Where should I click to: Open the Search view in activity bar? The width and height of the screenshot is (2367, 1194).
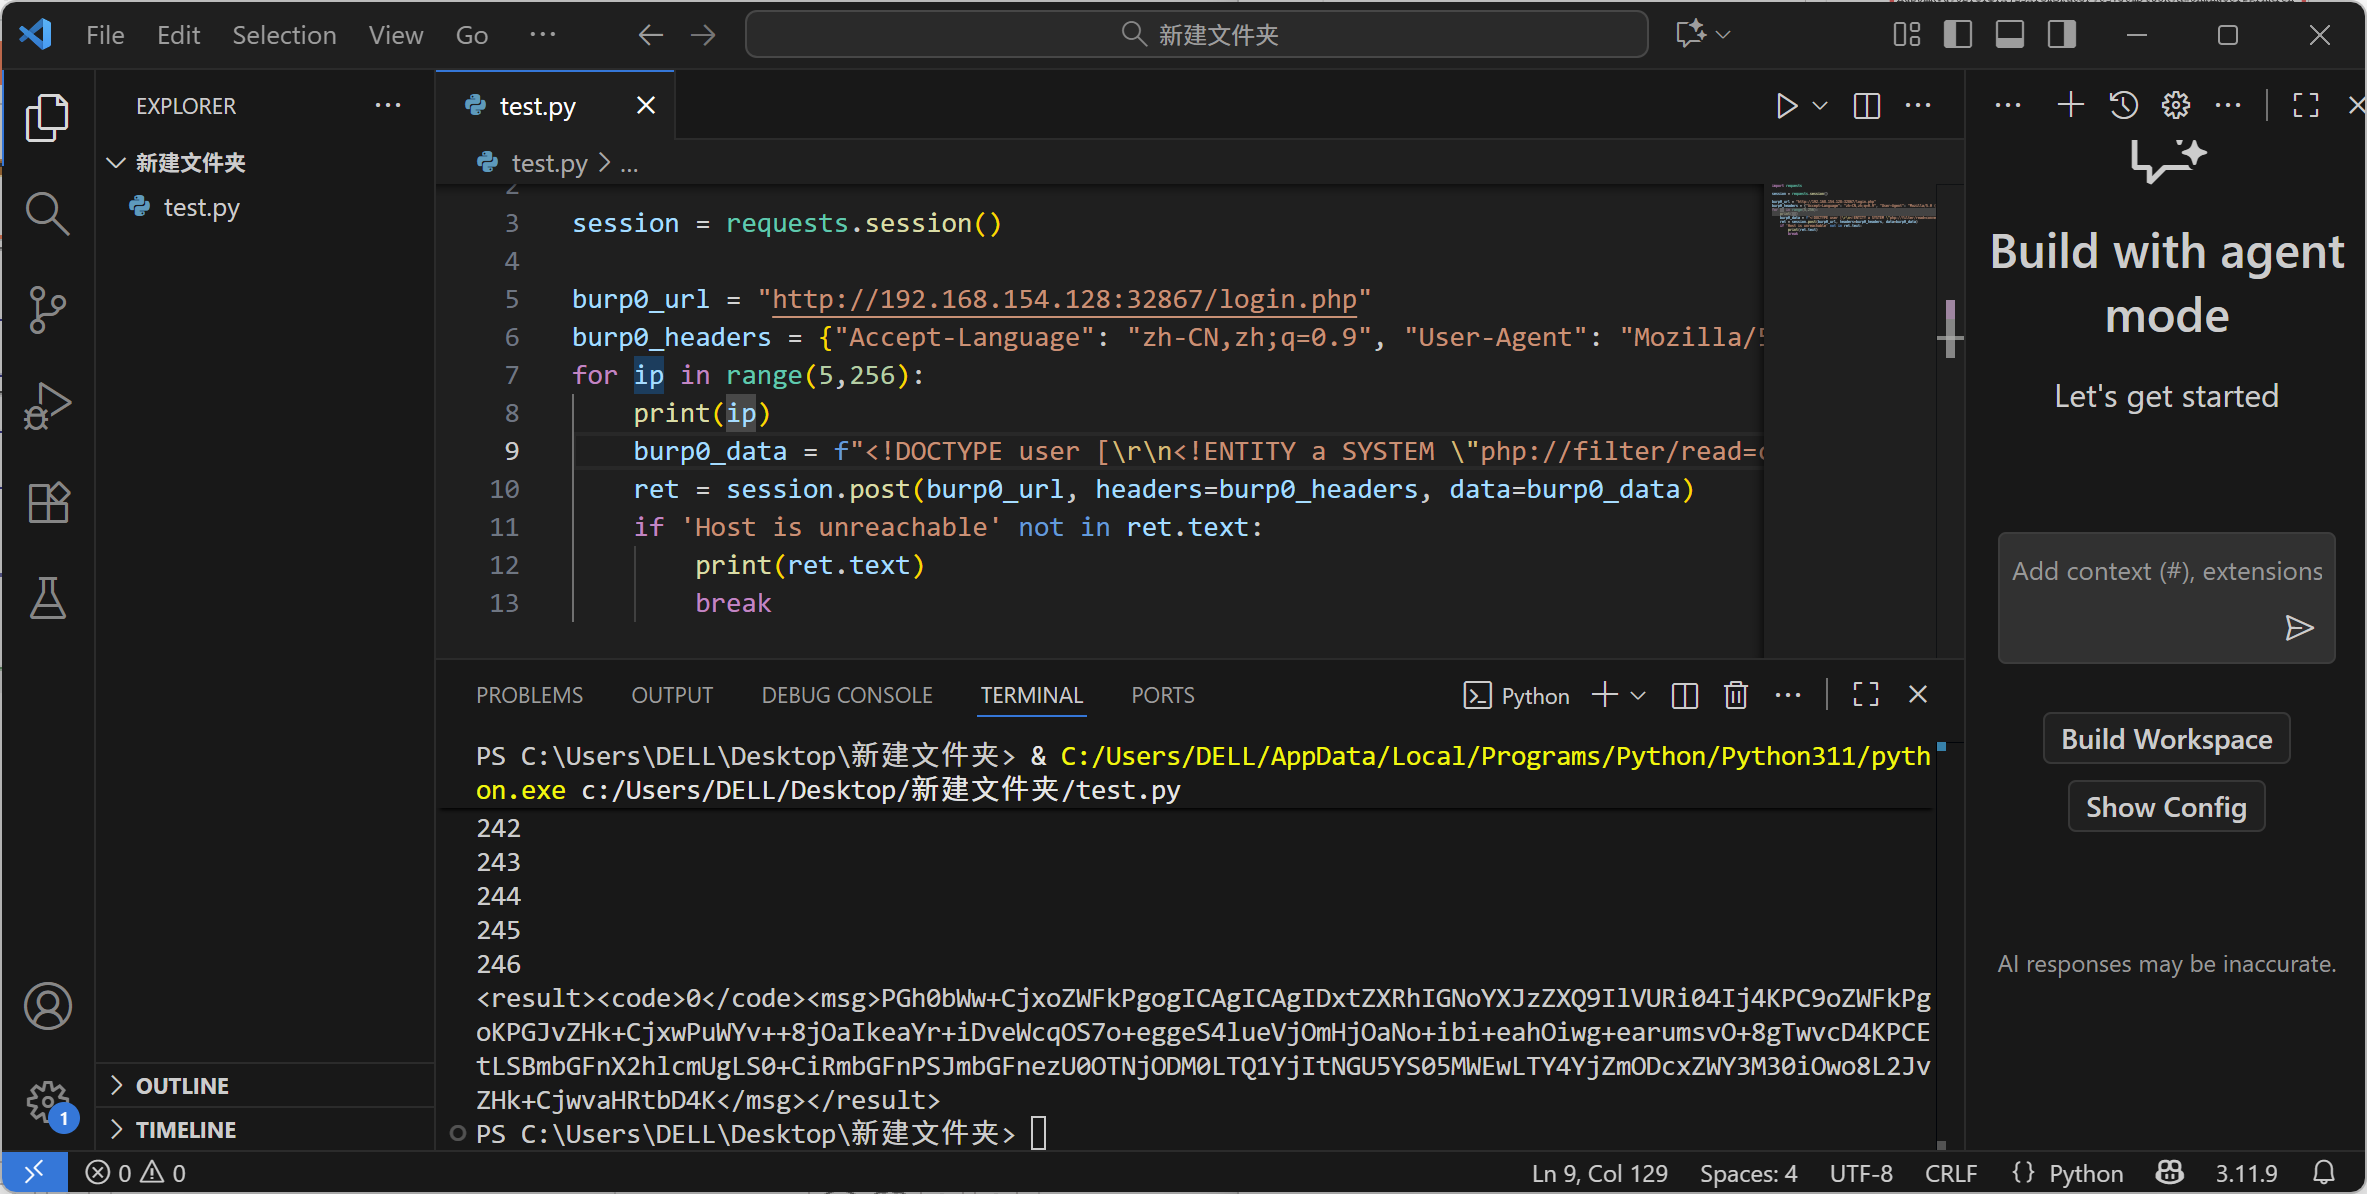point(47,214)
